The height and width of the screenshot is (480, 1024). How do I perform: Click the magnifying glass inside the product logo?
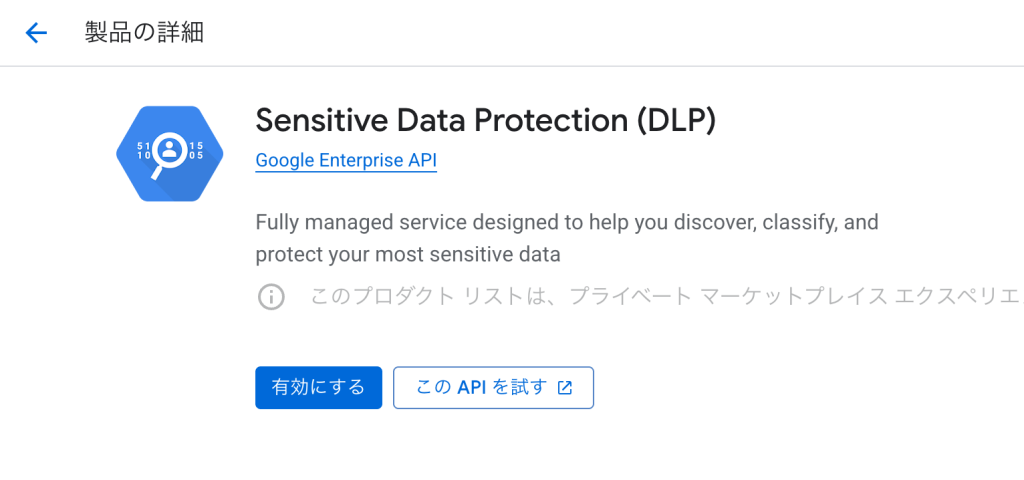tap(167, 155)
